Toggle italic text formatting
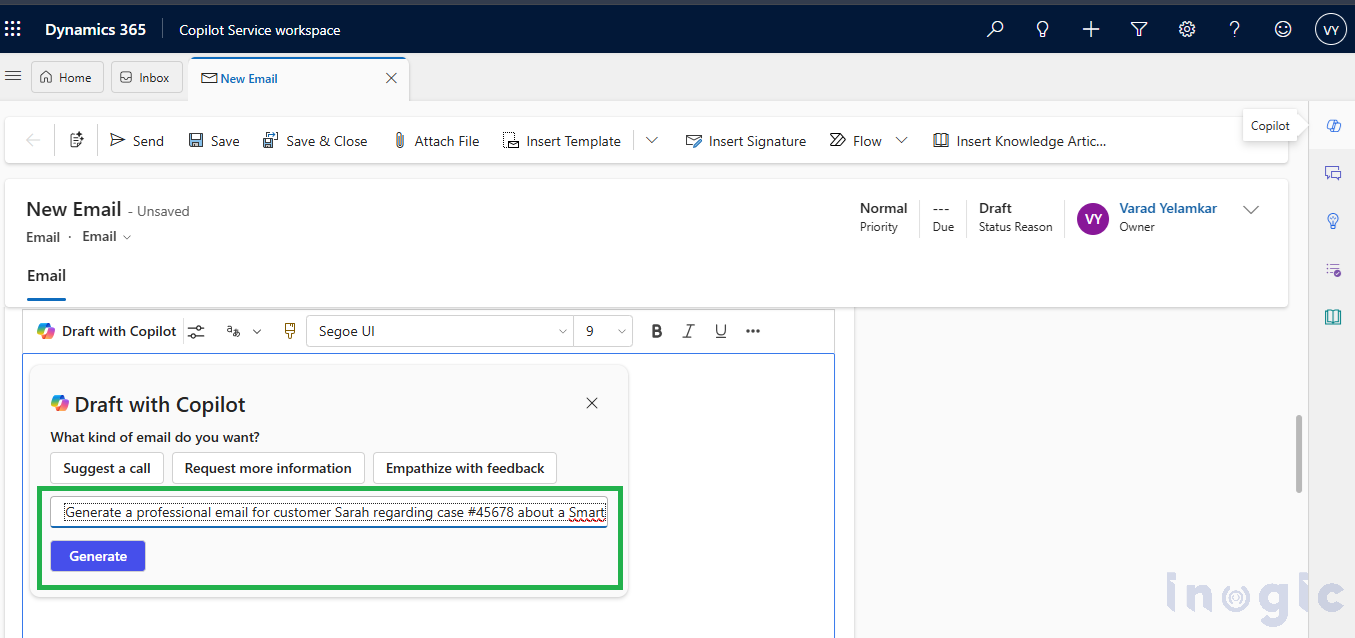 (688, 331)
